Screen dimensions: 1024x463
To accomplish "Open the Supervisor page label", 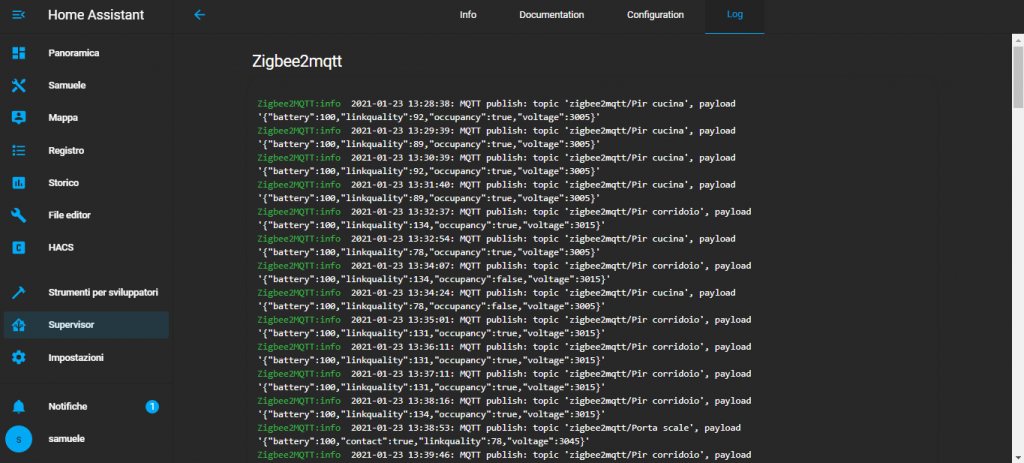I will [71, 325].
